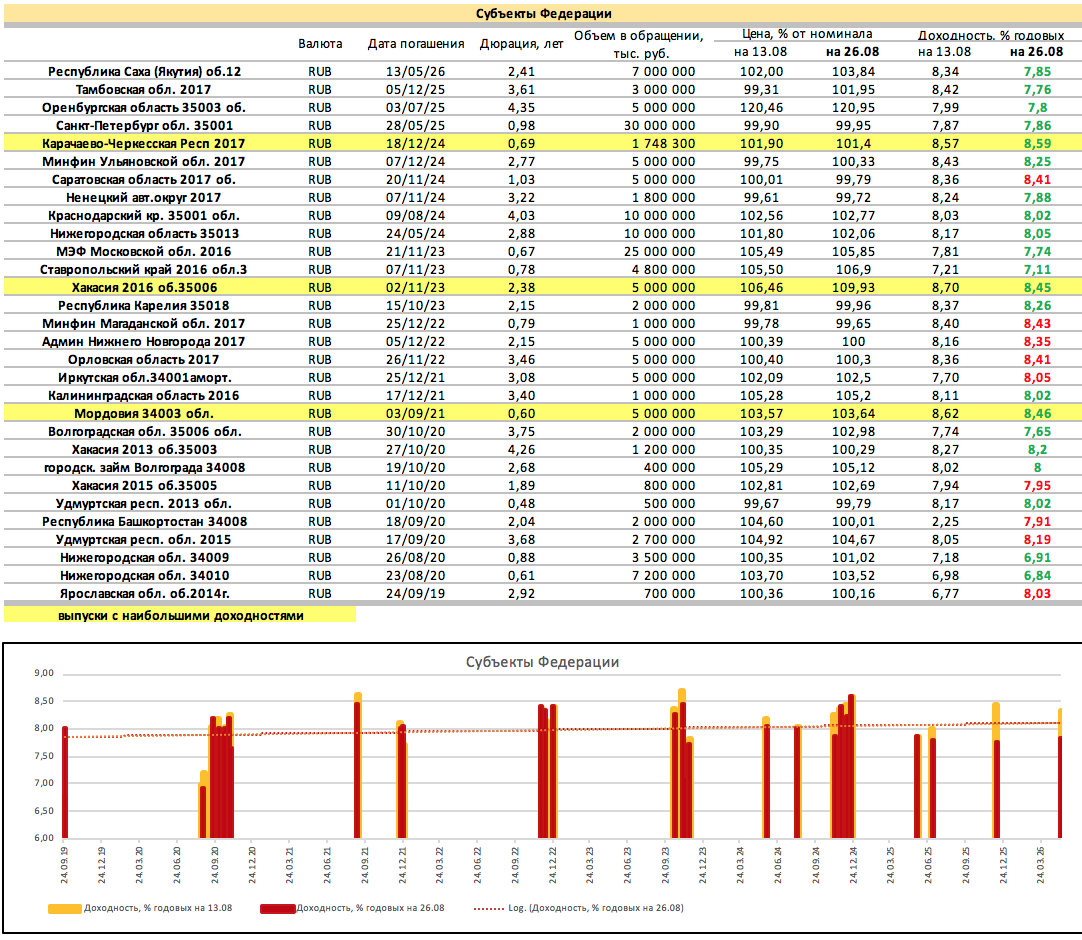Select the chart title "Субъекты Федерации"
Image resolution: width=1082 pixels, height=940 pixels.
pyautogui.click(x=542, y=662)
